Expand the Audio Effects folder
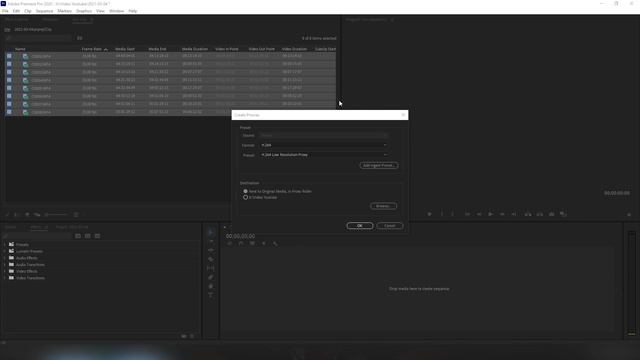Screen dimensions: 640x360 pos(4,258)
